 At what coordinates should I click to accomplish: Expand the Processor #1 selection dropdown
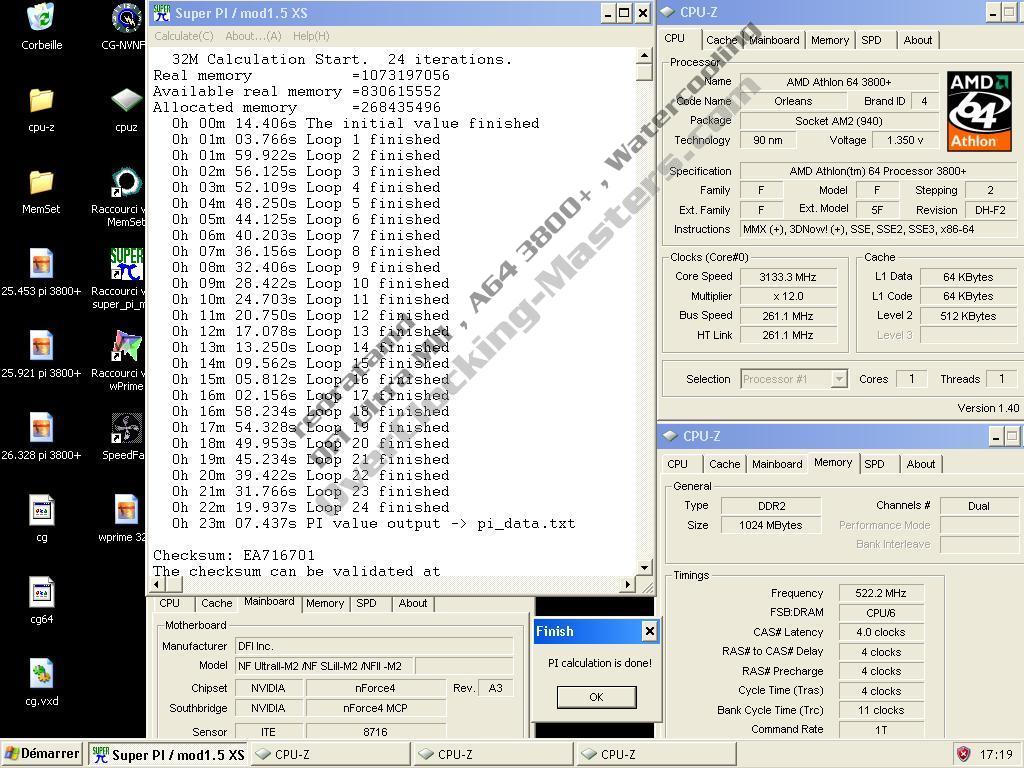pos(839,379)
